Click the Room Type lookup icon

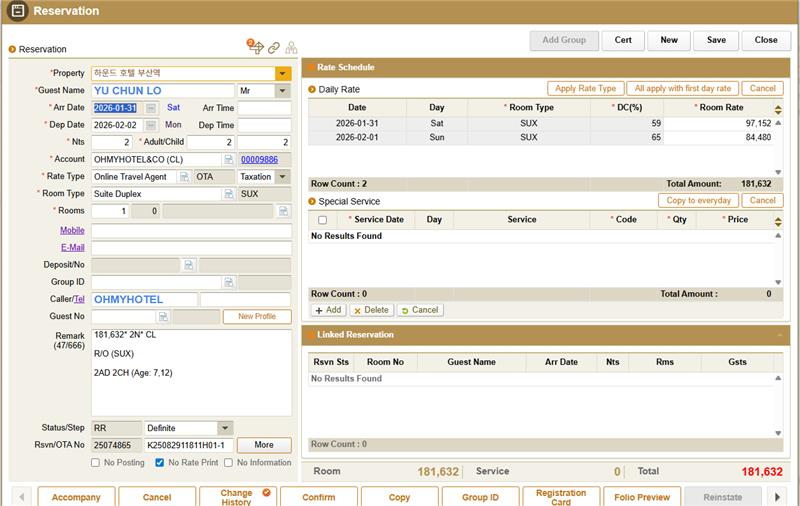[228, 194]
